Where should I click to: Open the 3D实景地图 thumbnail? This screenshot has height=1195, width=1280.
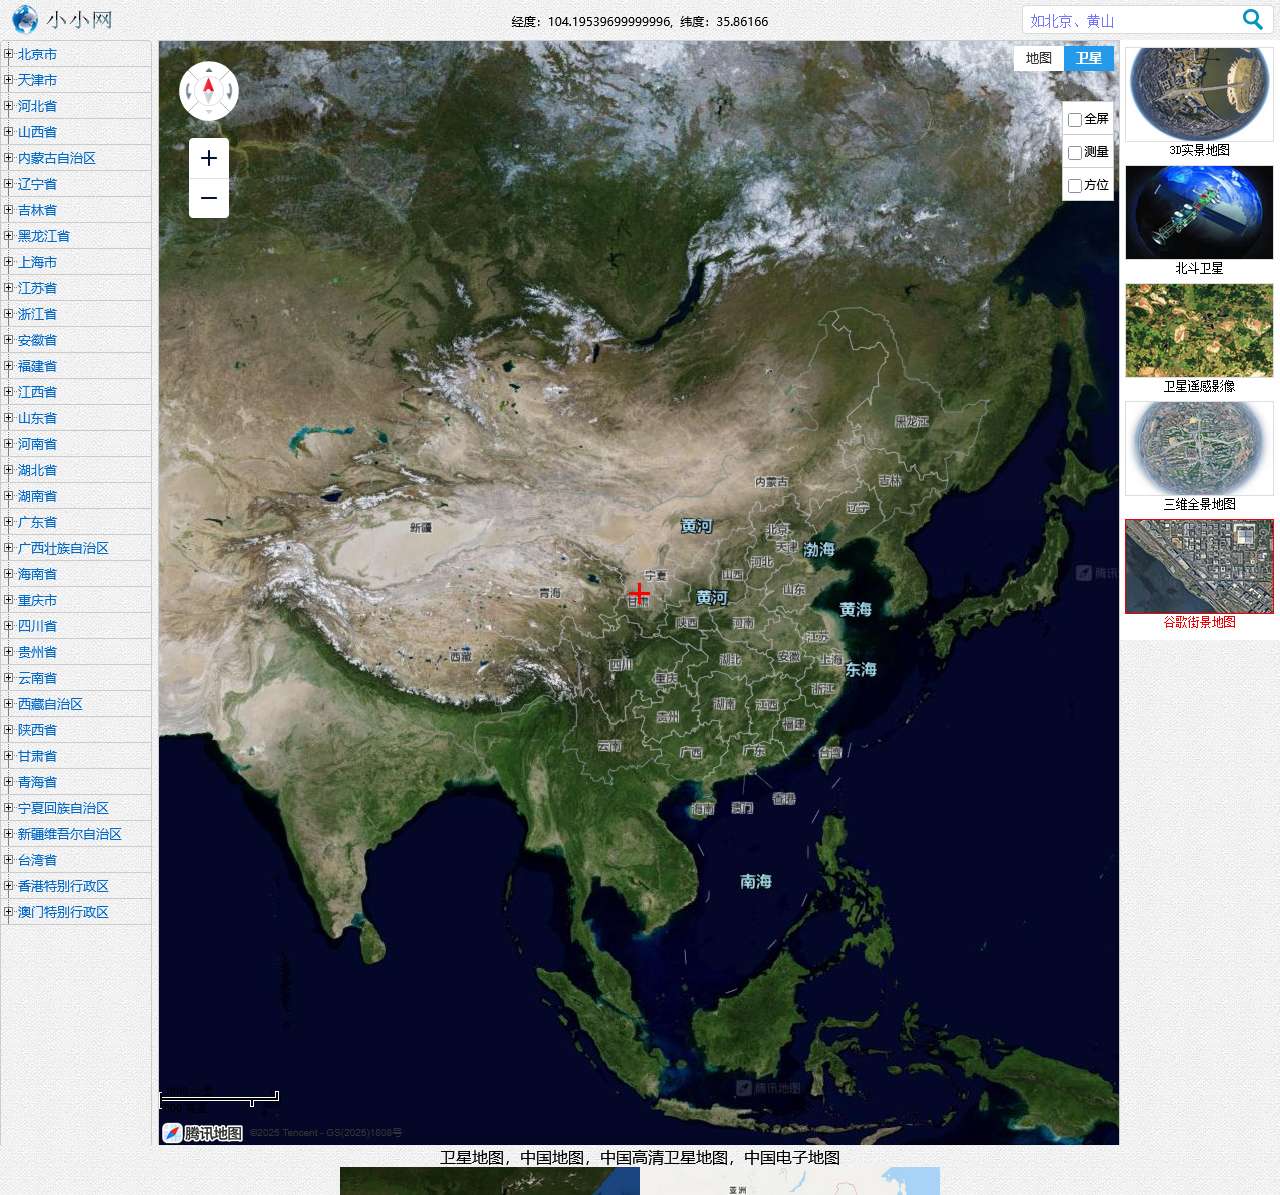pos(1199,95)
